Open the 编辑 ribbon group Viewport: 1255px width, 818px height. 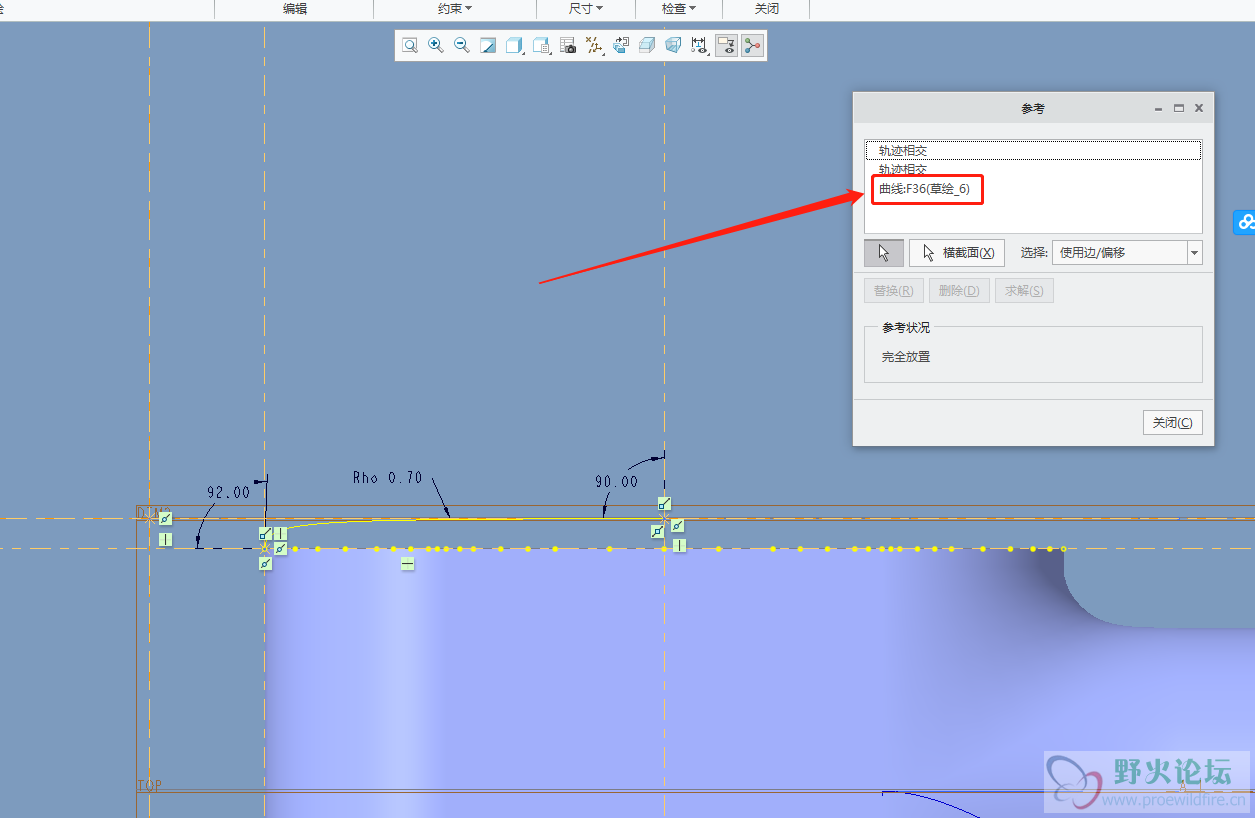coord(295,8)
